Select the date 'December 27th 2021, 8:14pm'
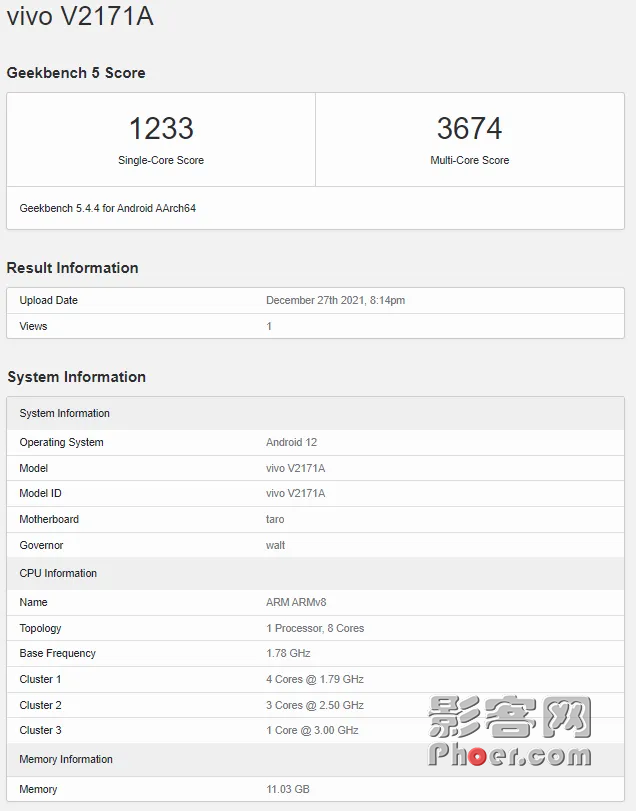This screenshot has height=811, width=636. [x=336, y=301]
